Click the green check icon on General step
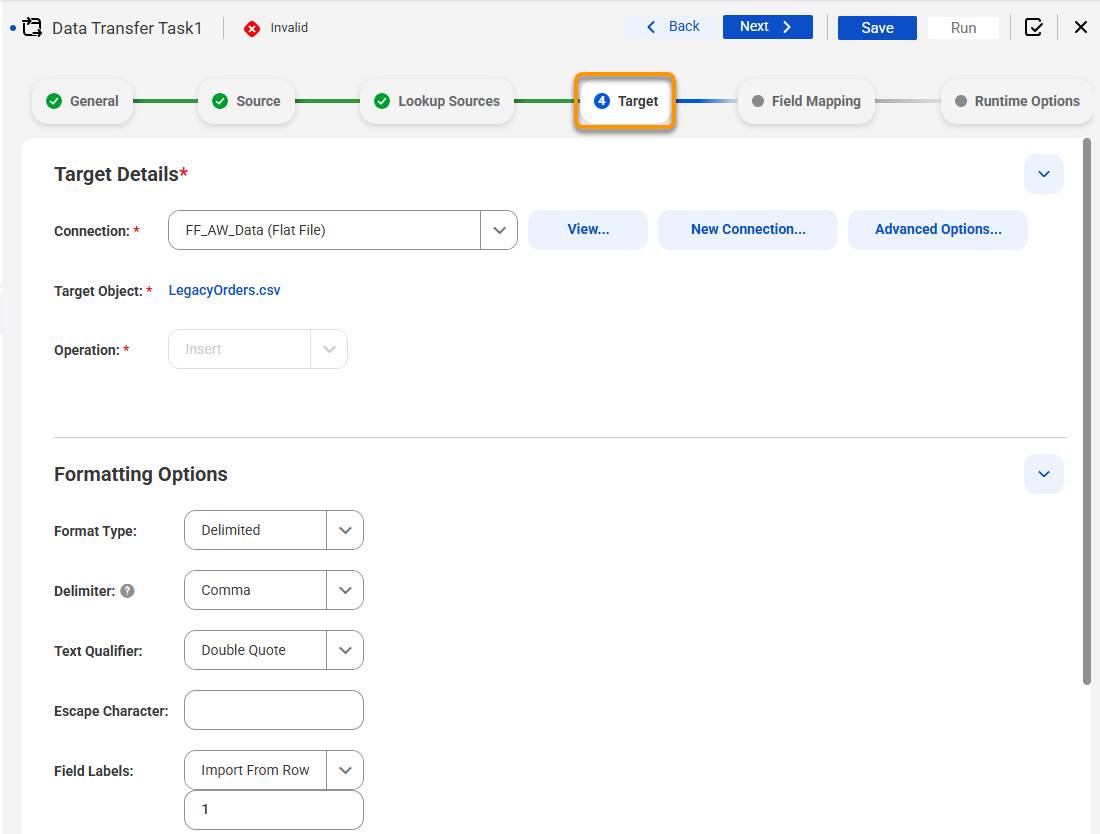 (x=54, y=101)
